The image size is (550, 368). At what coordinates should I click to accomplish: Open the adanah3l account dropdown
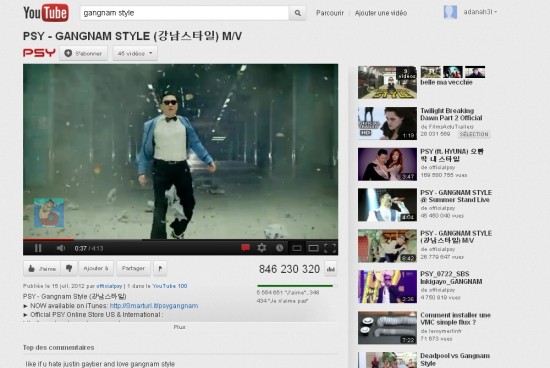click(x=480, y=12)
